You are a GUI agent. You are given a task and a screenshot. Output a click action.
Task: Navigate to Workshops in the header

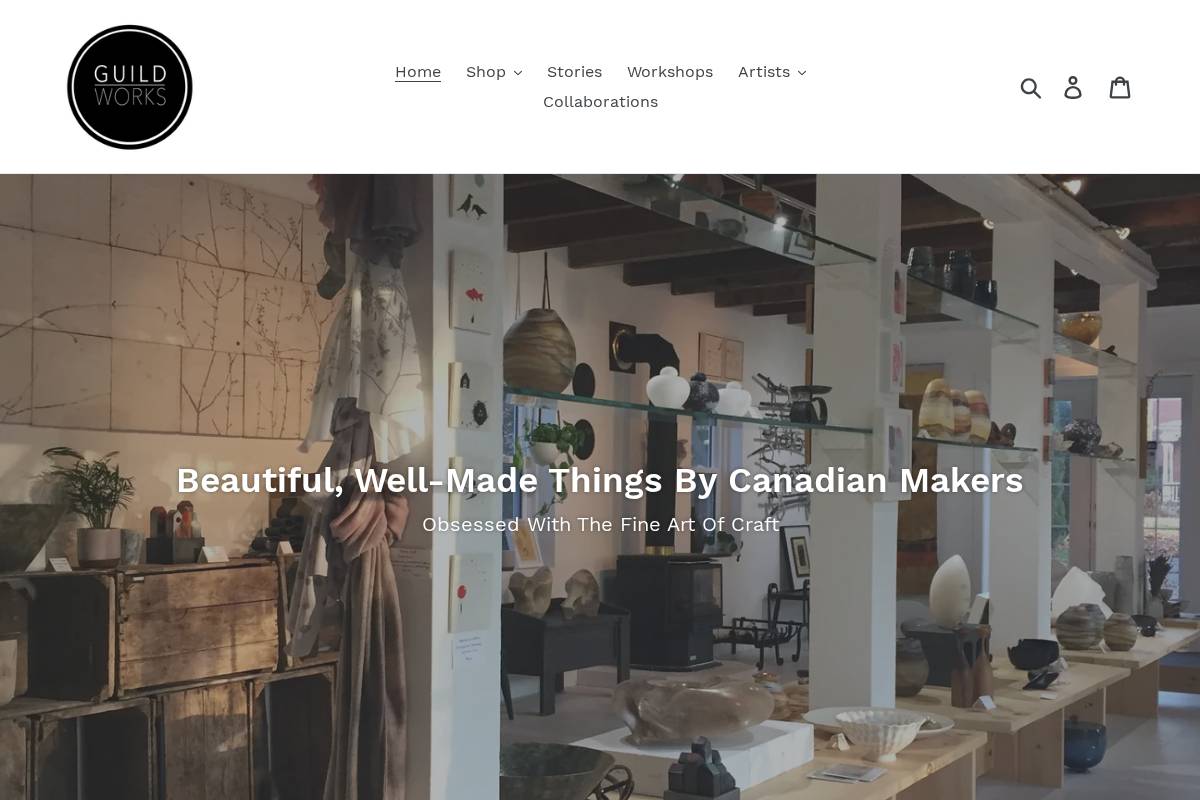coord(670,72)
